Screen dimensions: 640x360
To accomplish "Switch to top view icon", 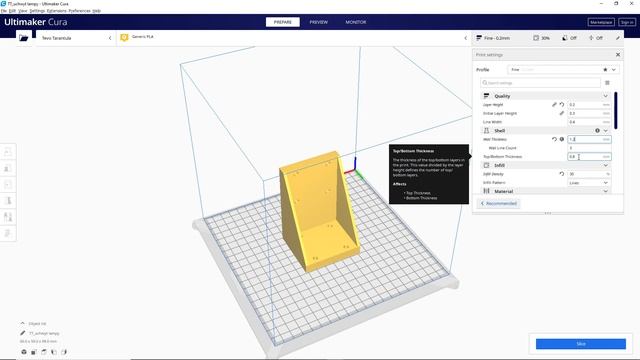I will pos(44,352).
